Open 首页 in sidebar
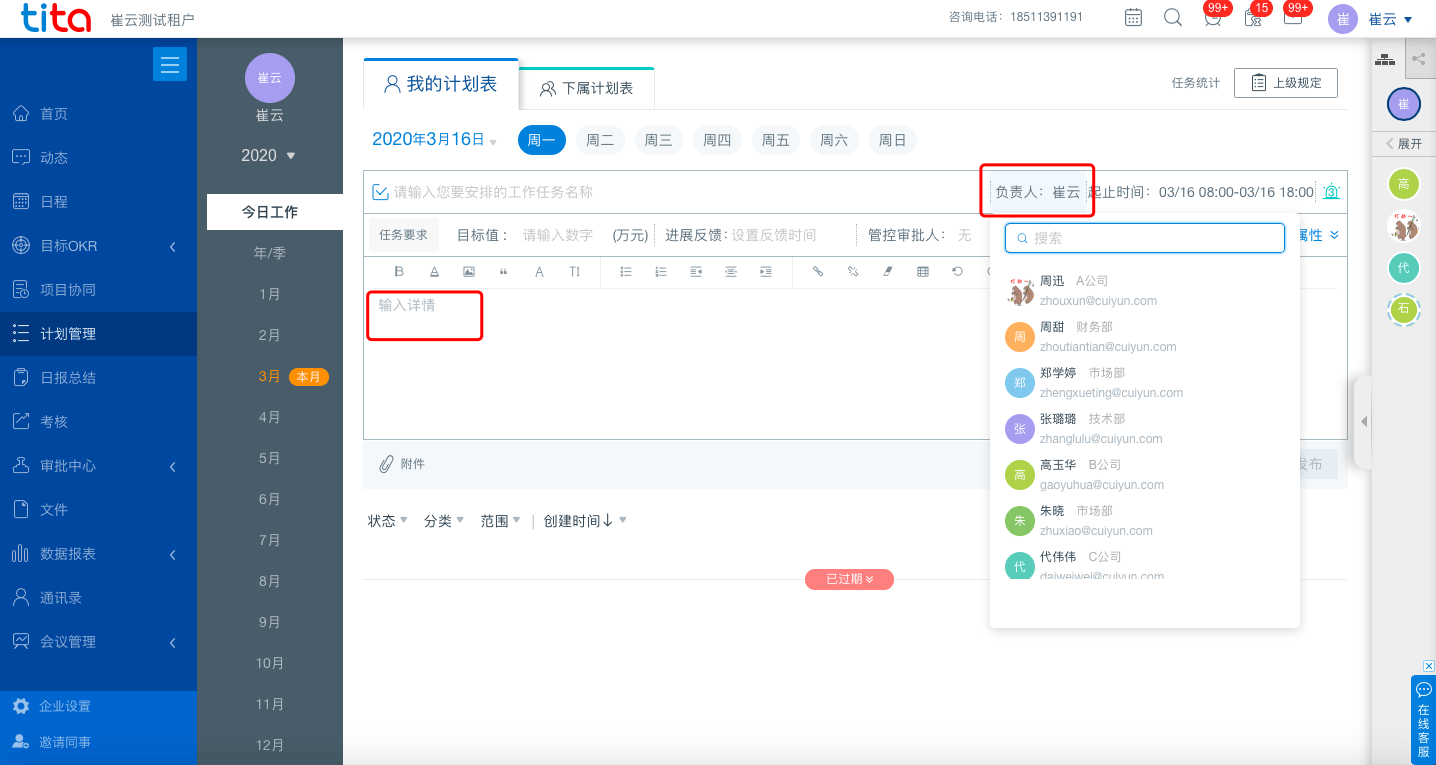The image size is (1436, 765). pyautogui.click(x=98, y=114)
